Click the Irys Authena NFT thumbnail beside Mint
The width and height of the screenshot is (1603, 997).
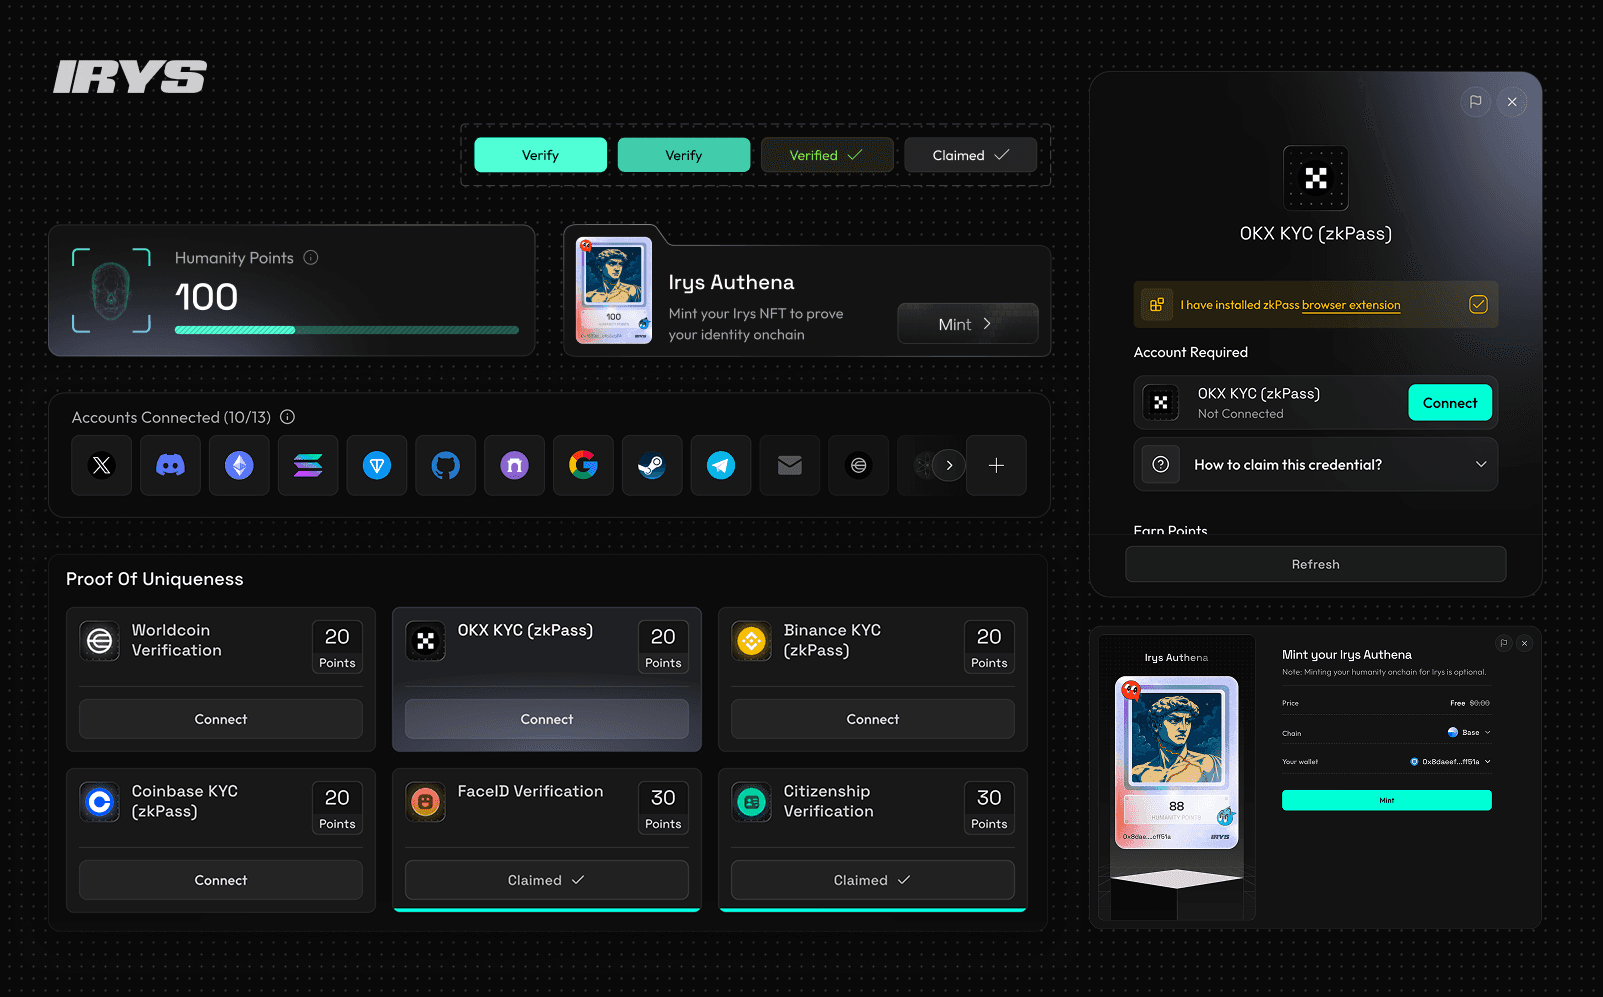tap(614, 290)
